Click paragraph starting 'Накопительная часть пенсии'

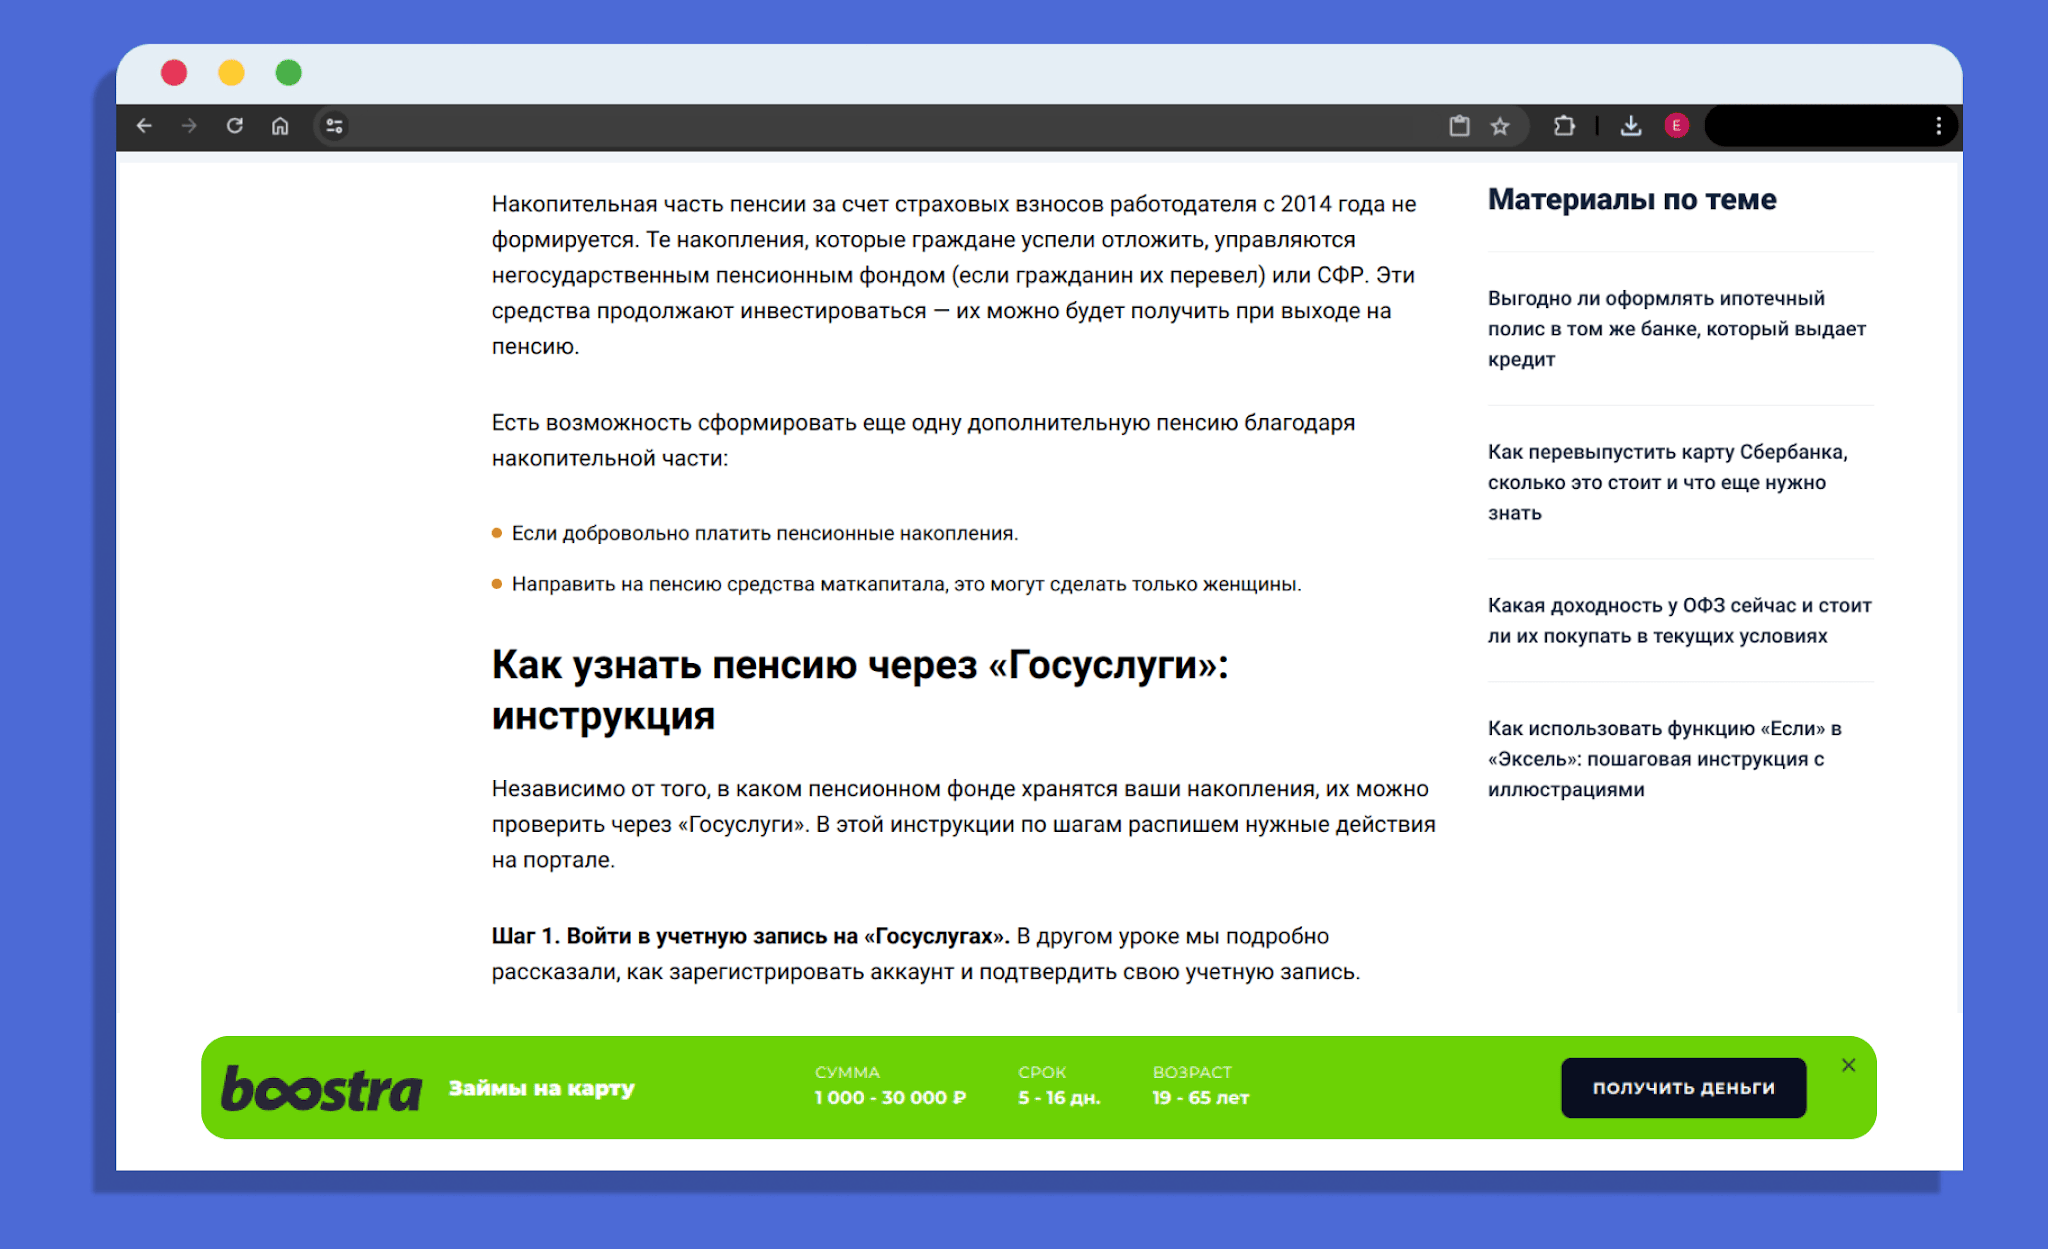coord(954,275)
